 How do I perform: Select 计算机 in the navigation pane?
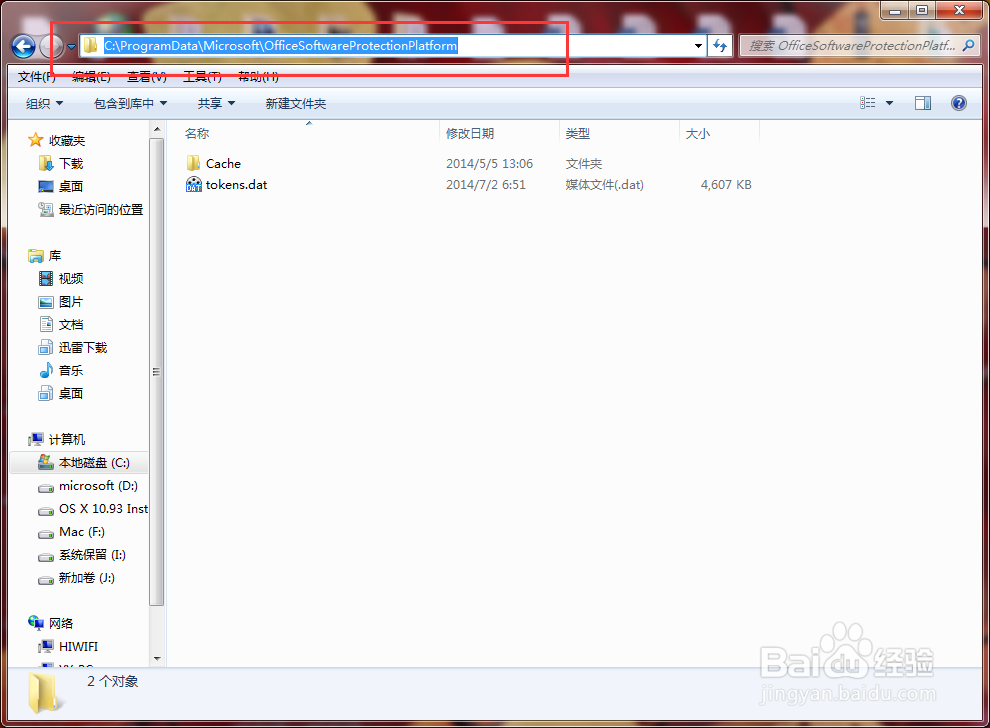(66, 439)
